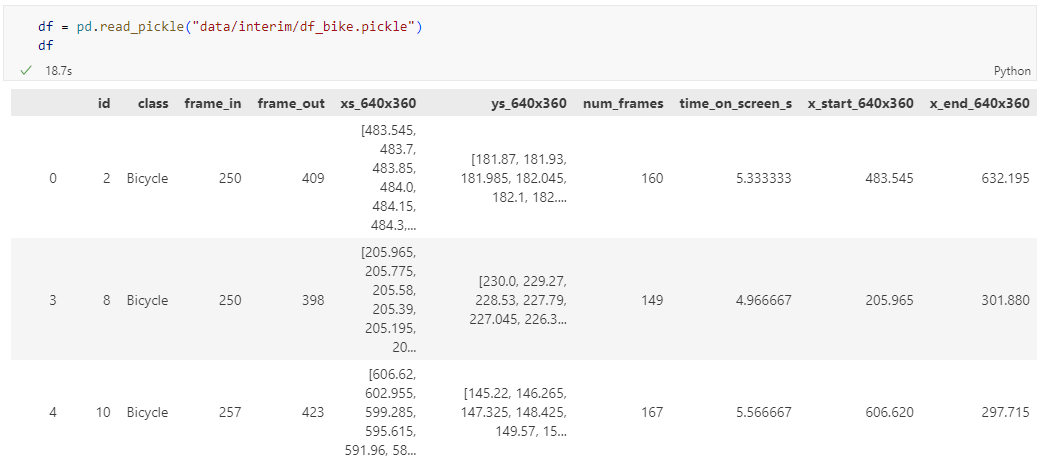Click row index 0 of the dataframe
The width and height of the screenshot is (1043, 463).
coord(53,178)
